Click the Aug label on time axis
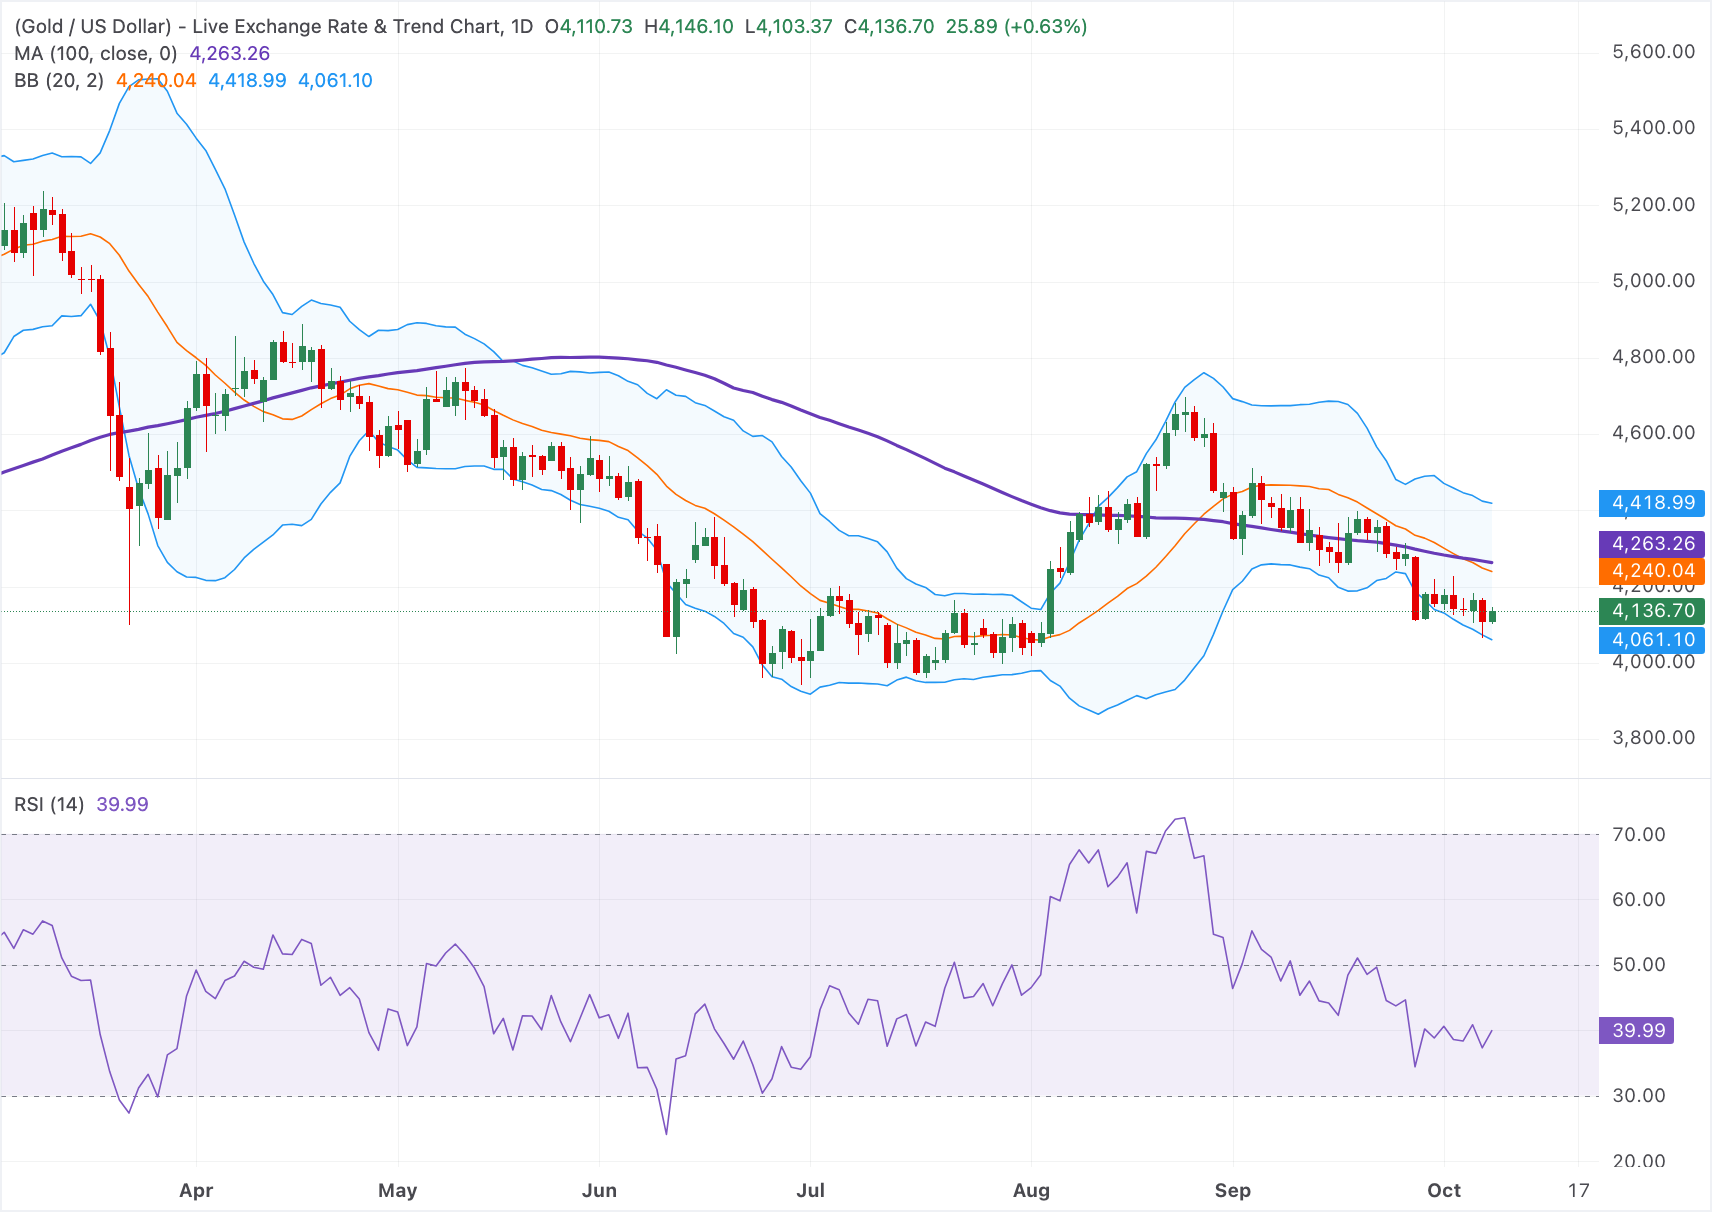 point(1031,1190)
